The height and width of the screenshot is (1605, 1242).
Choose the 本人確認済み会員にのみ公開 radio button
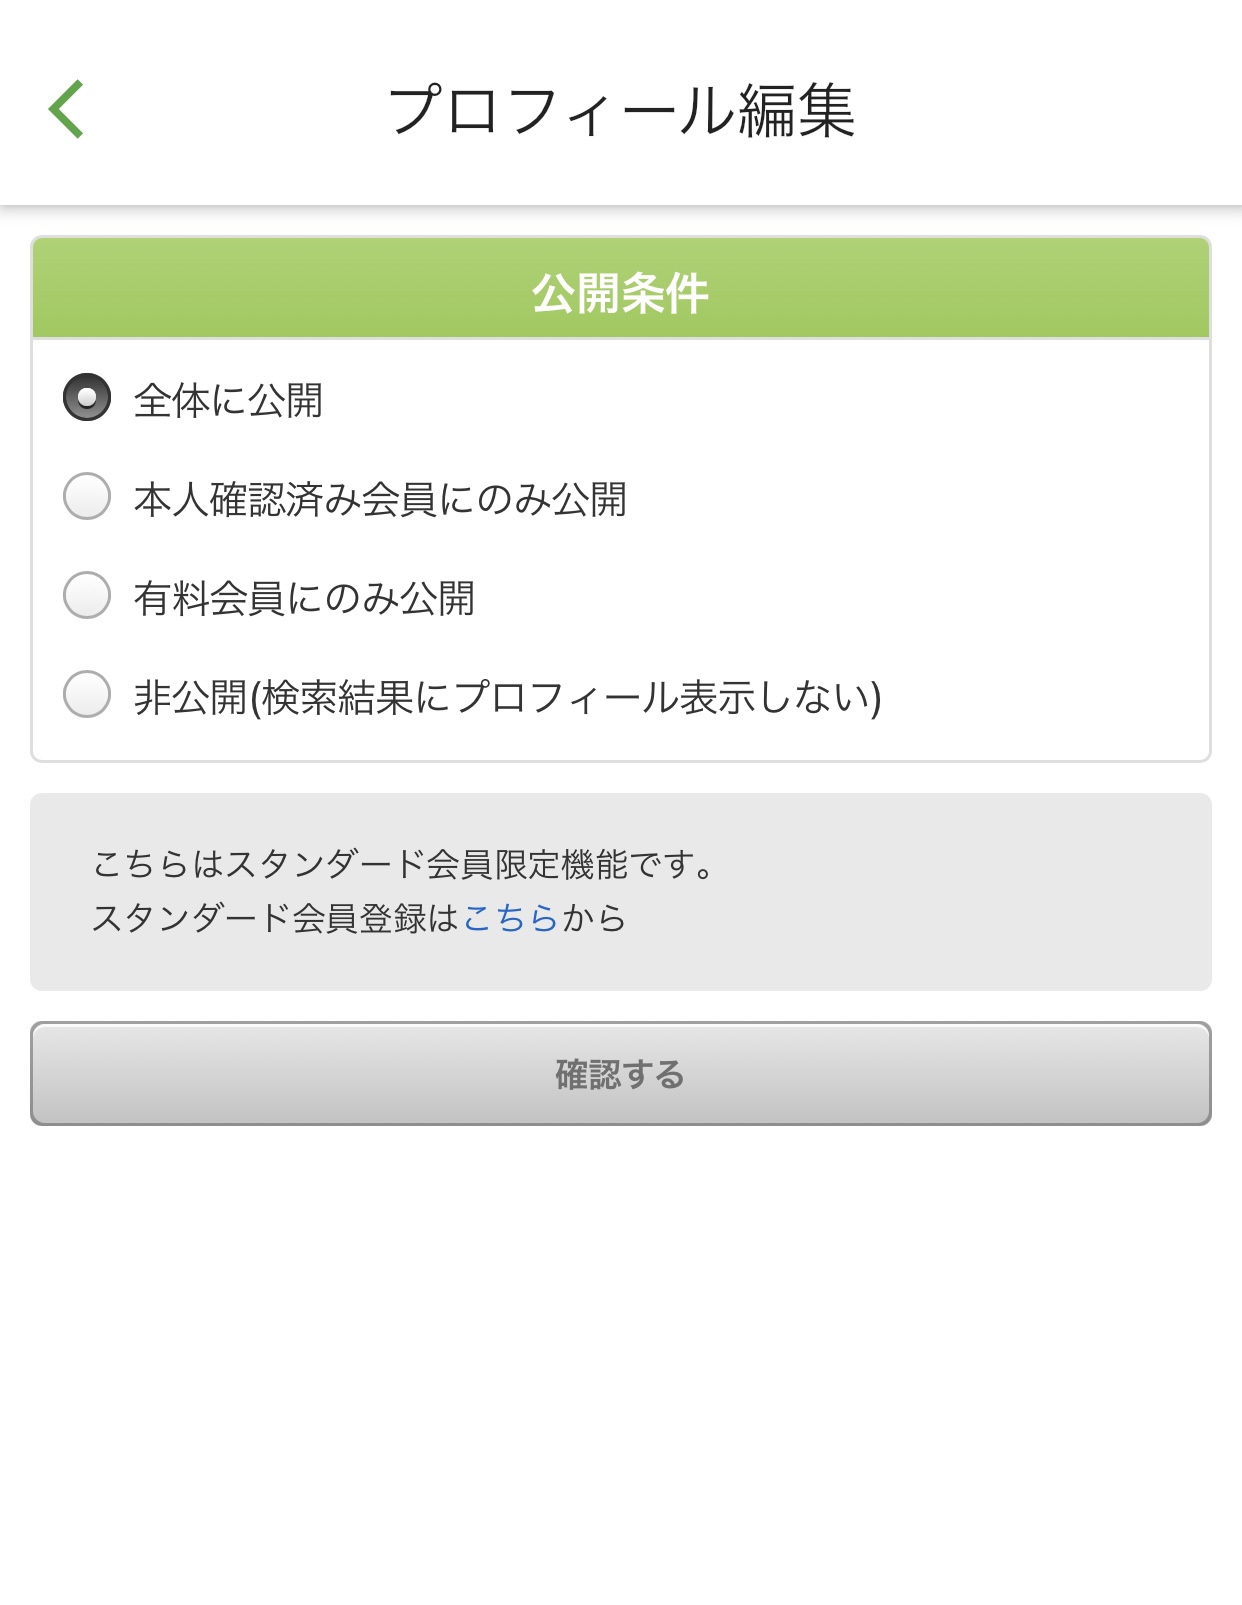pyautogui.click(x=87, y=497)
